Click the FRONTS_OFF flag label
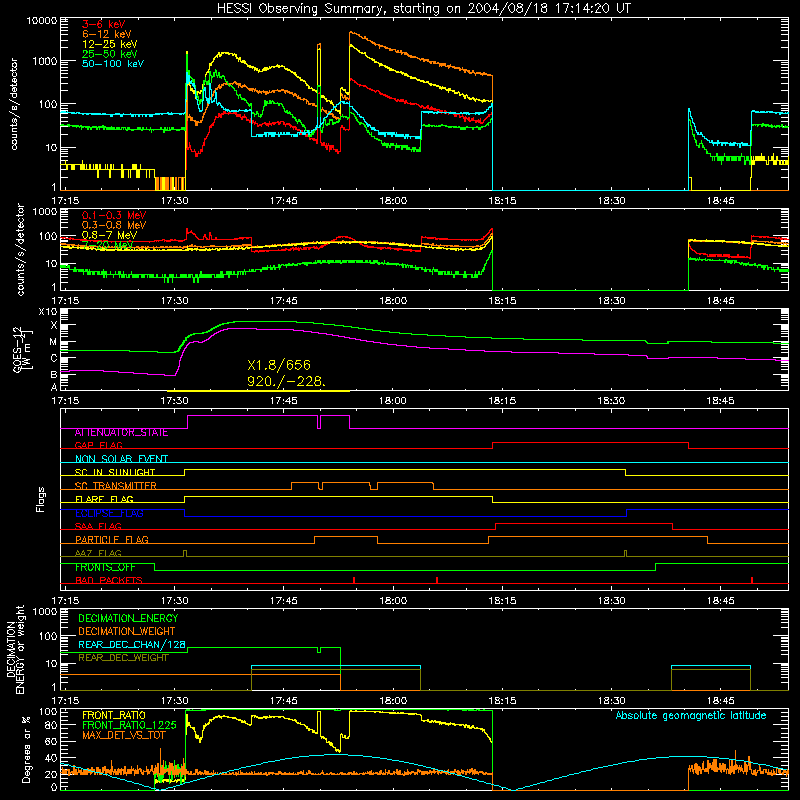 [x=105, y=567]
